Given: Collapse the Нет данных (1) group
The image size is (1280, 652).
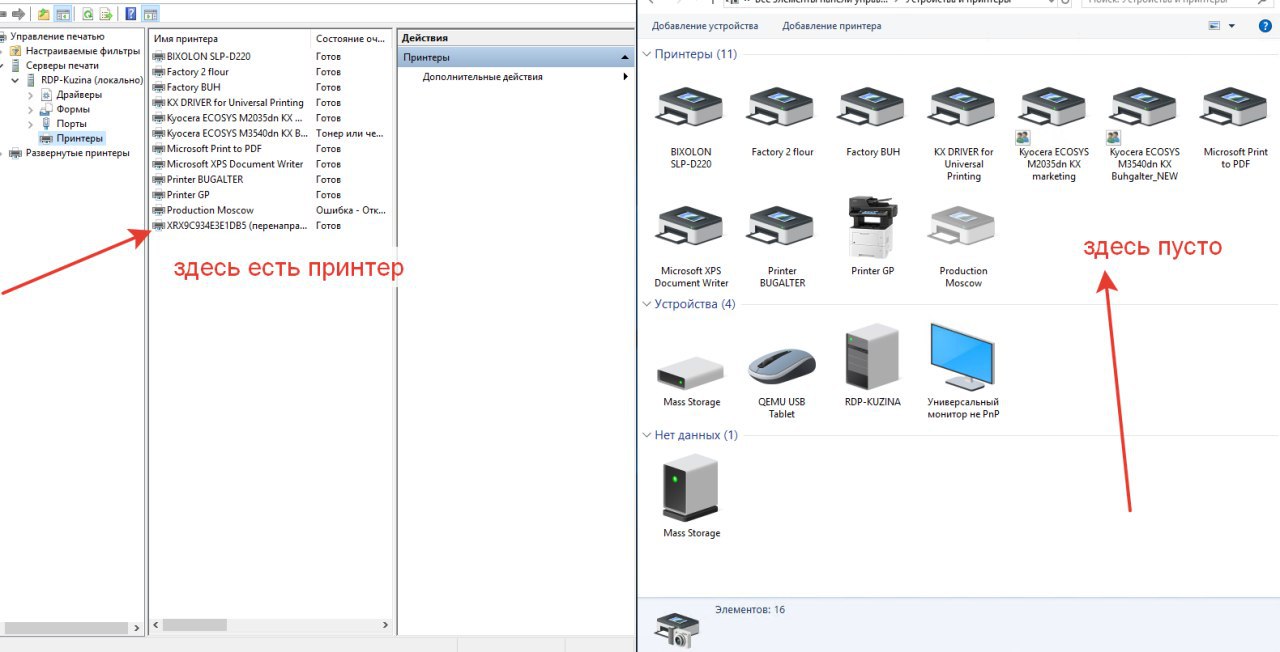Looking at the screenshot, I should point(646,435).
